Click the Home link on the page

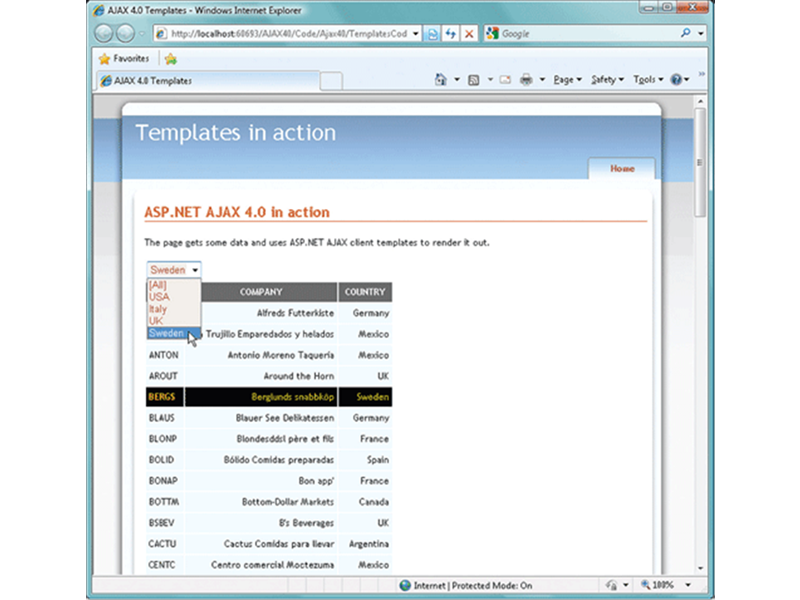[x=622, y=168]
